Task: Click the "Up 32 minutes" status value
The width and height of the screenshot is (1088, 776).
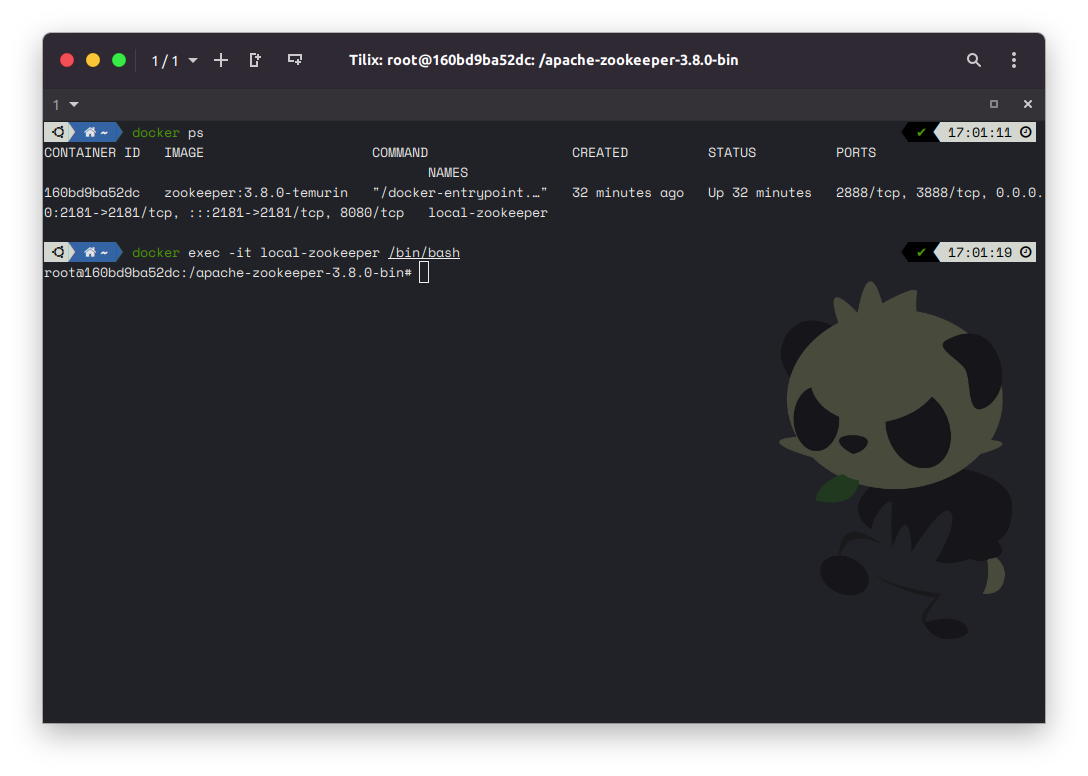Action: (759, 192)
